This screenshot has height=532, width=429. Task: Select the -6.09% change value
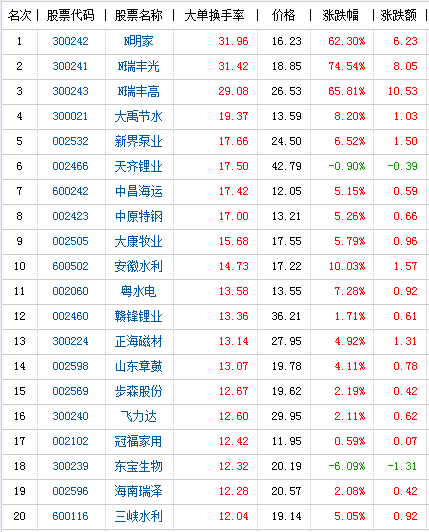[x=347, y=466]
